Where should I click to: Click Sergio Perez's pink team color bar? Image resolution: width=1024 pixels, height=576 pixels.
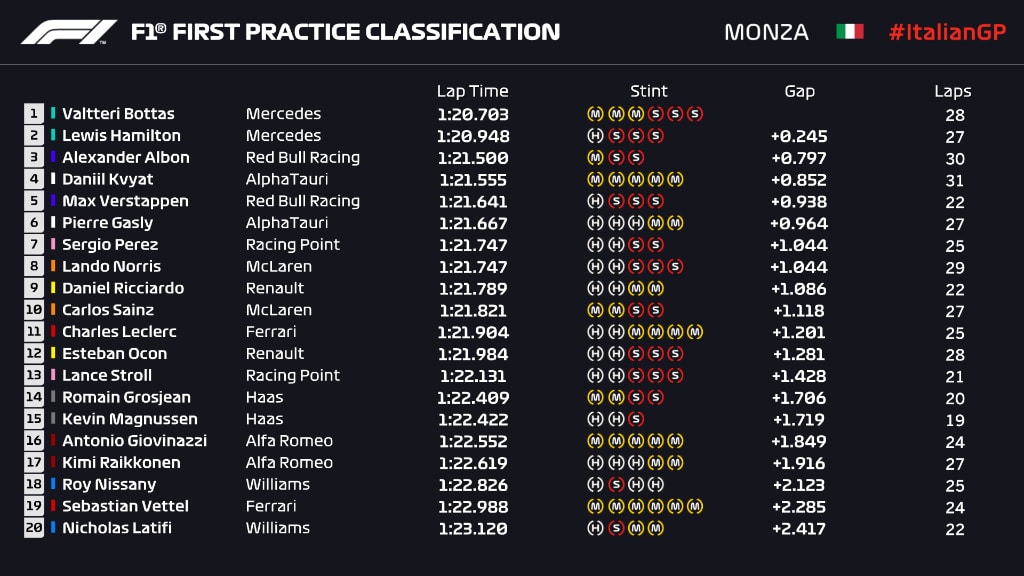53,245
